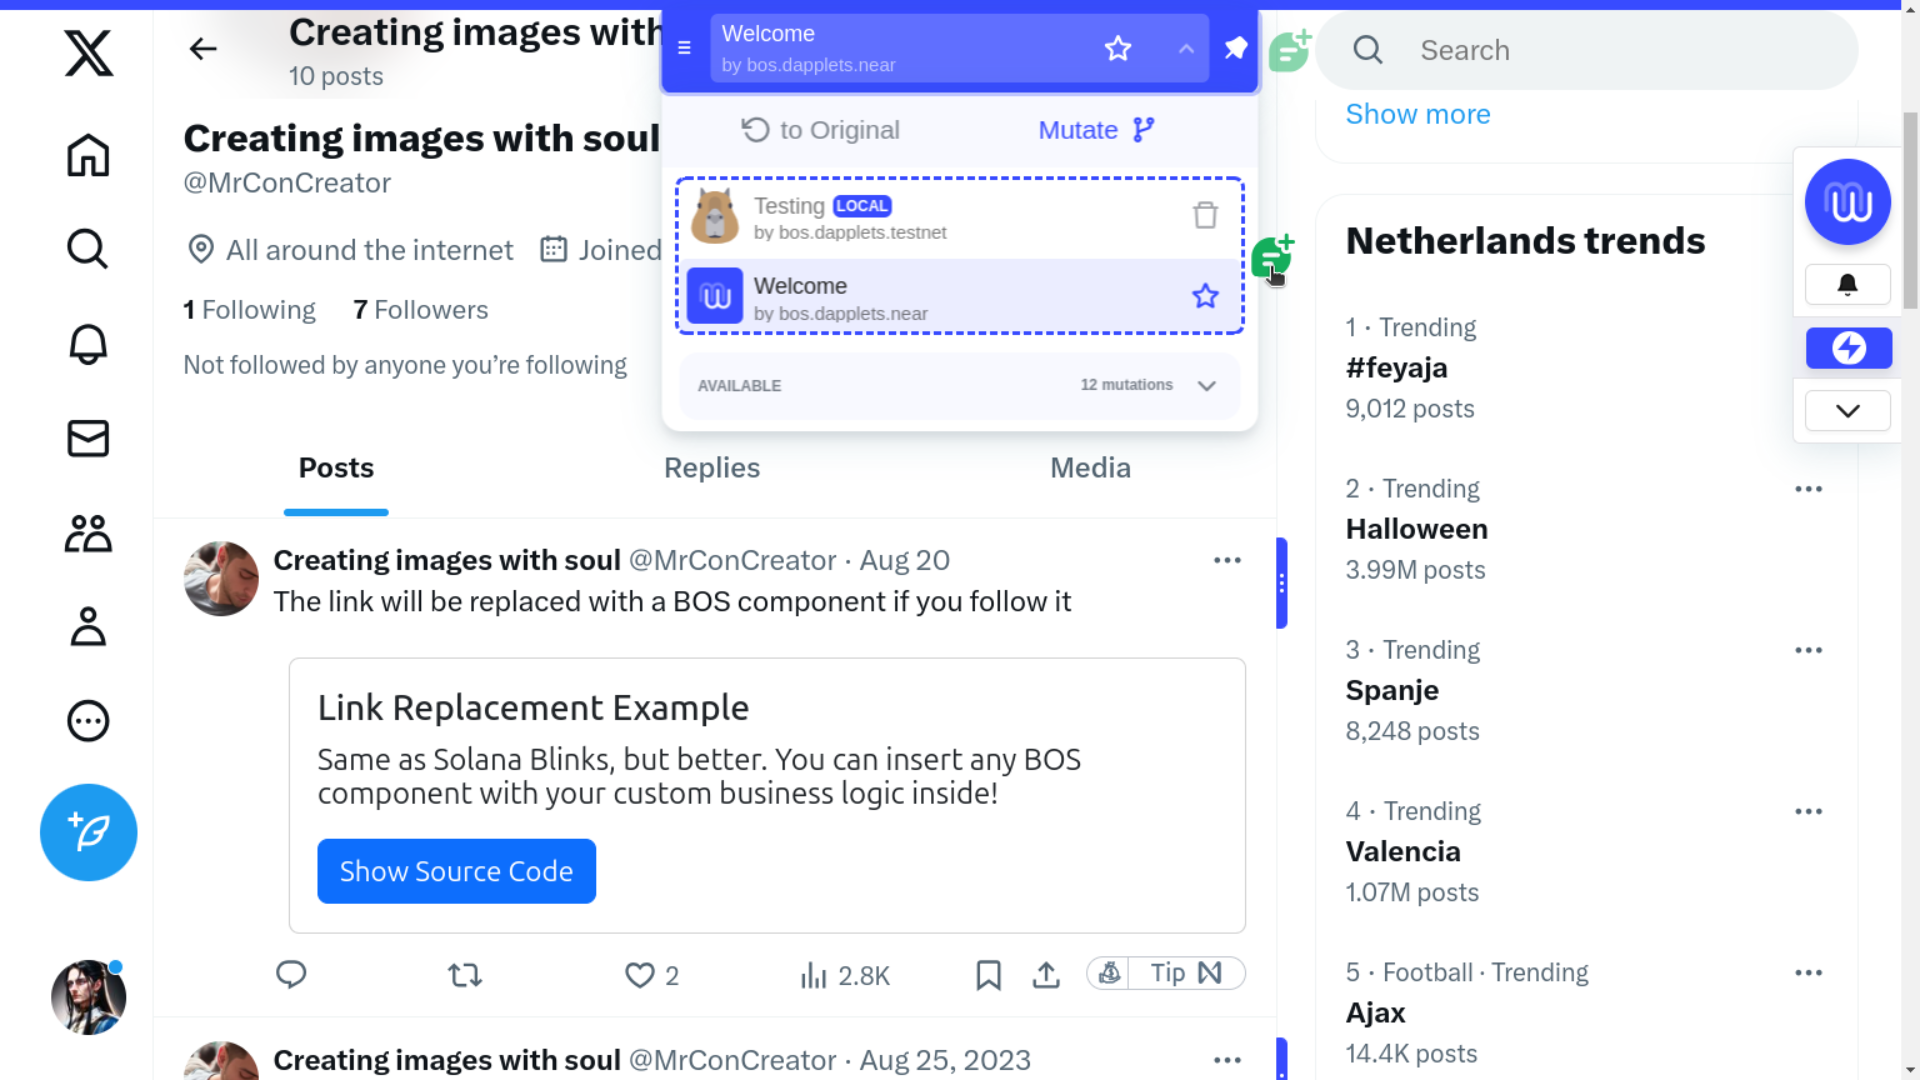Collapse the Mutable Web widget with the down chevron

[1847, 410]
